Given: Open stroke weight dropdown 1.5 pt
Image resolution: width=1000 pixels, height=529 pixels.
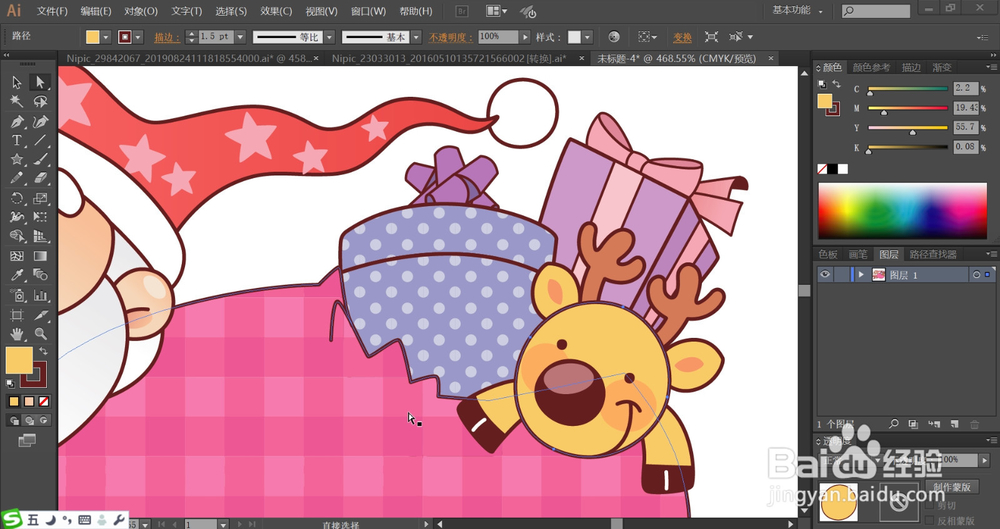Looking at the screenshot, I should coord(240,37).
